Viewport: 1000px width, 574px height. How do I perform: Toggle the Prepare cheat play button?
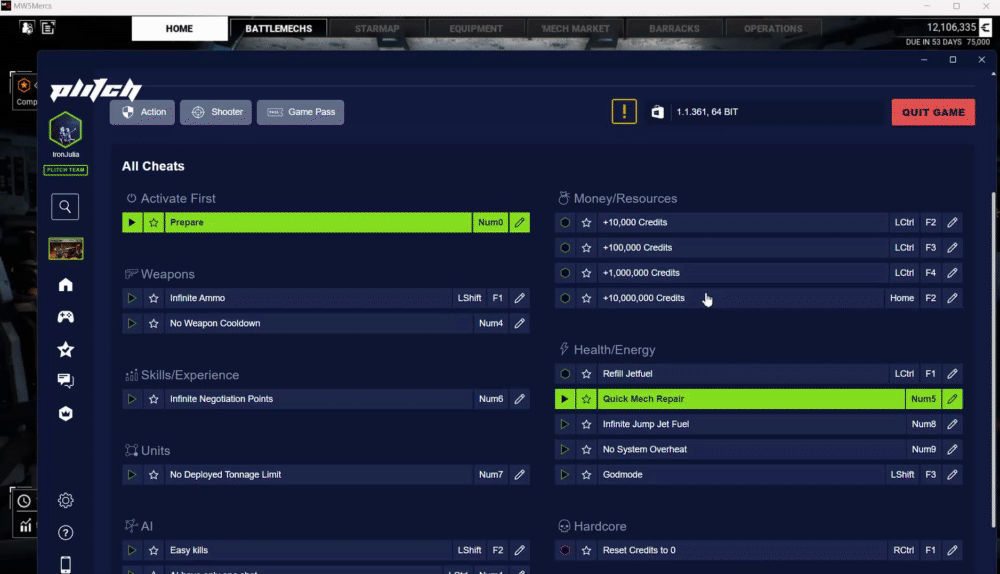(132, 223)
